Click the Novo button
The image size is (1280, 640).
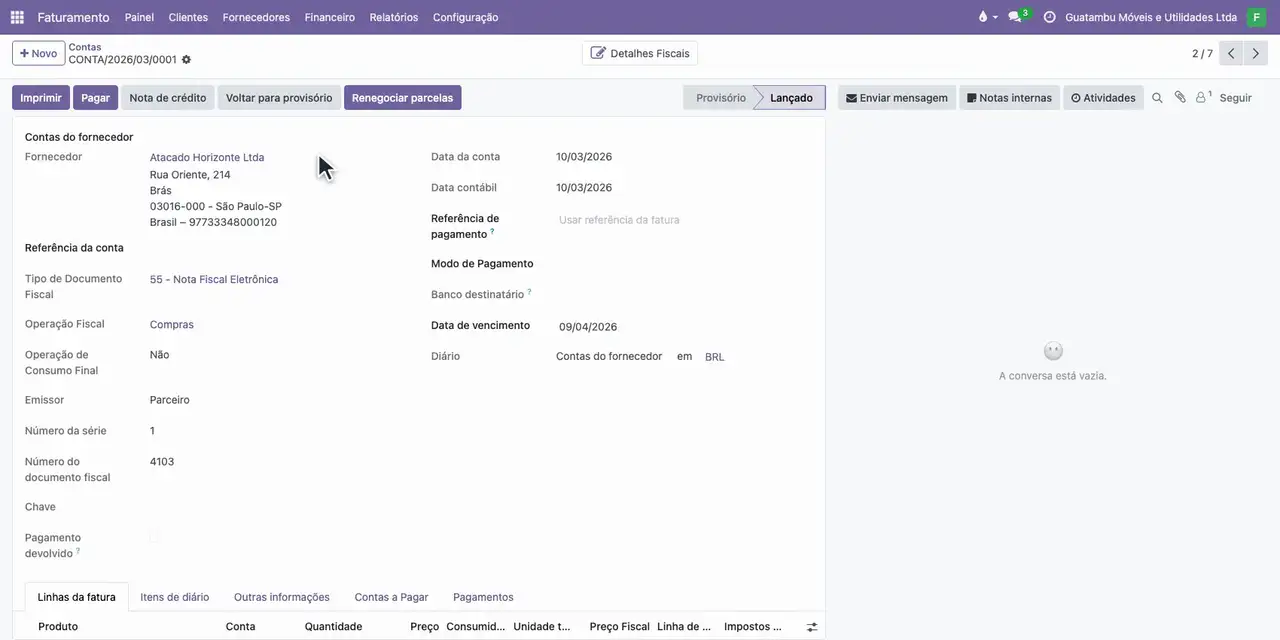click(x=38, y=54)
